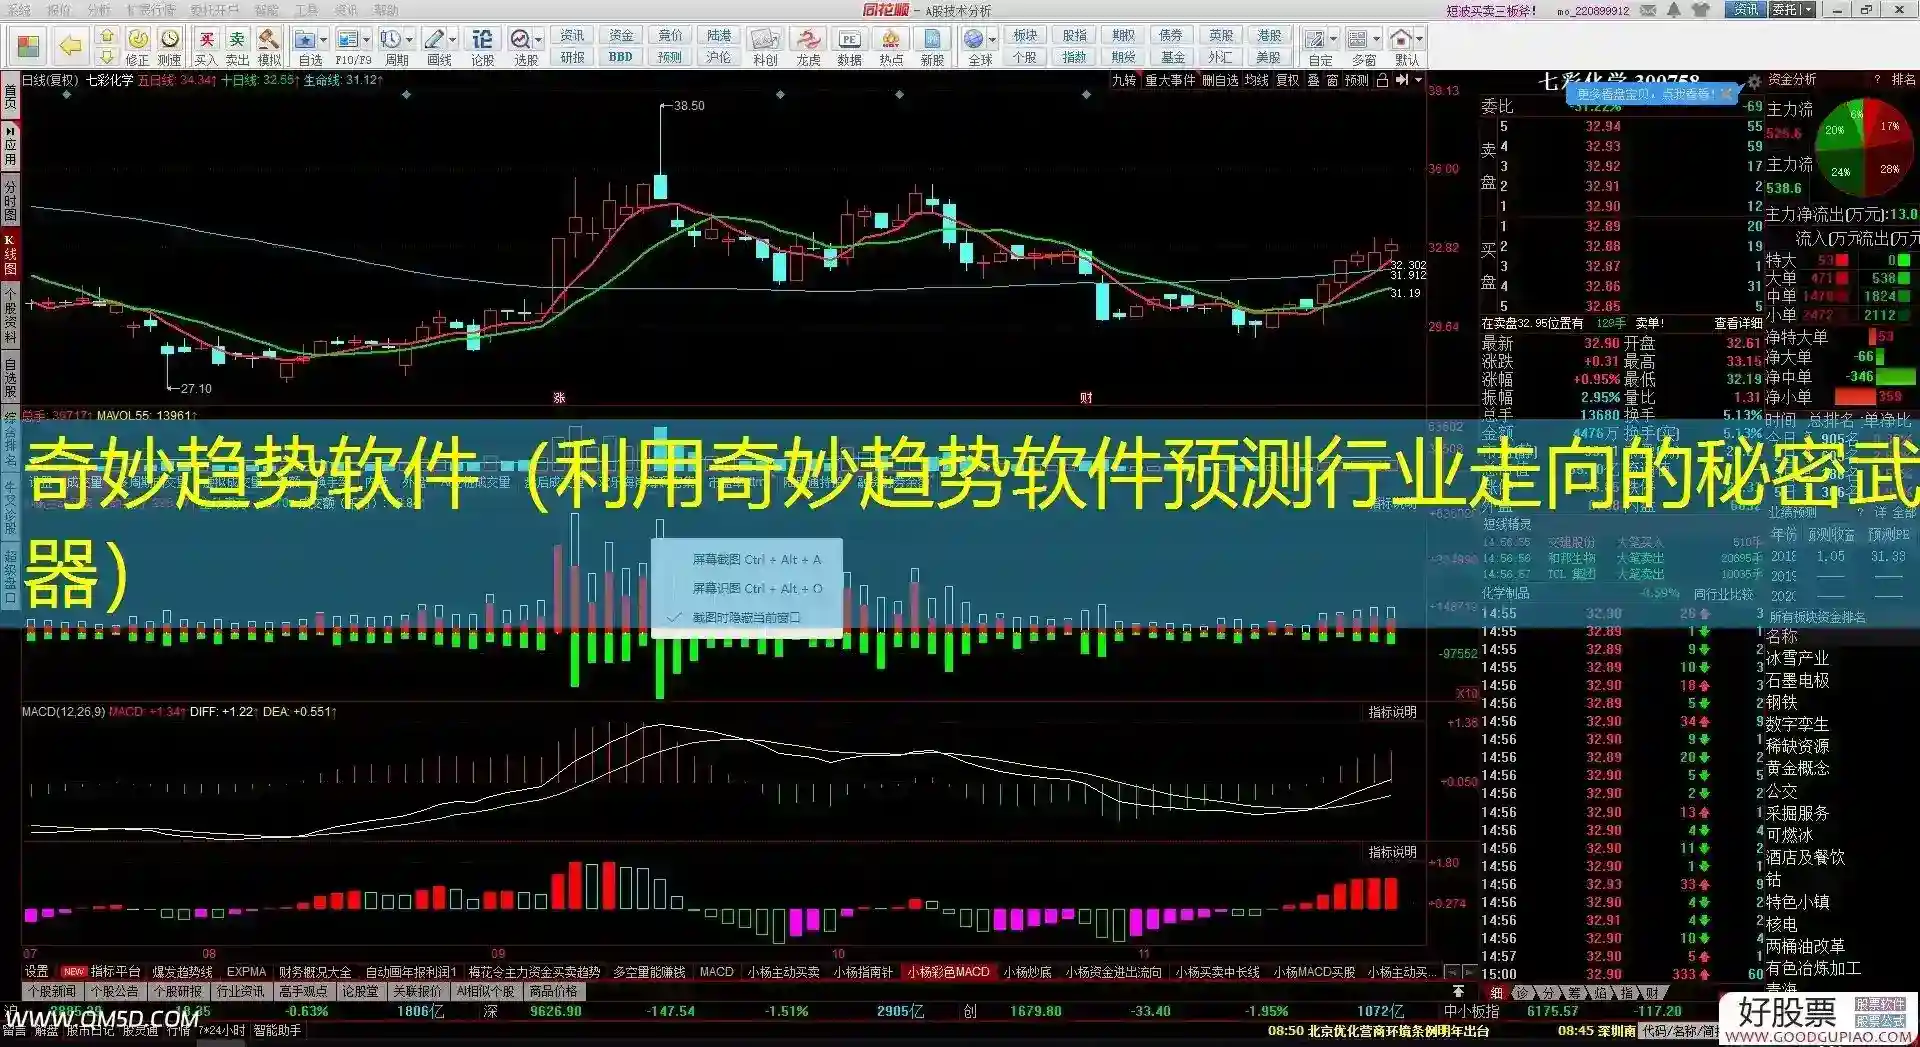
Task: Toggle 窗 window option on chart header
Action: point(1332,80)
